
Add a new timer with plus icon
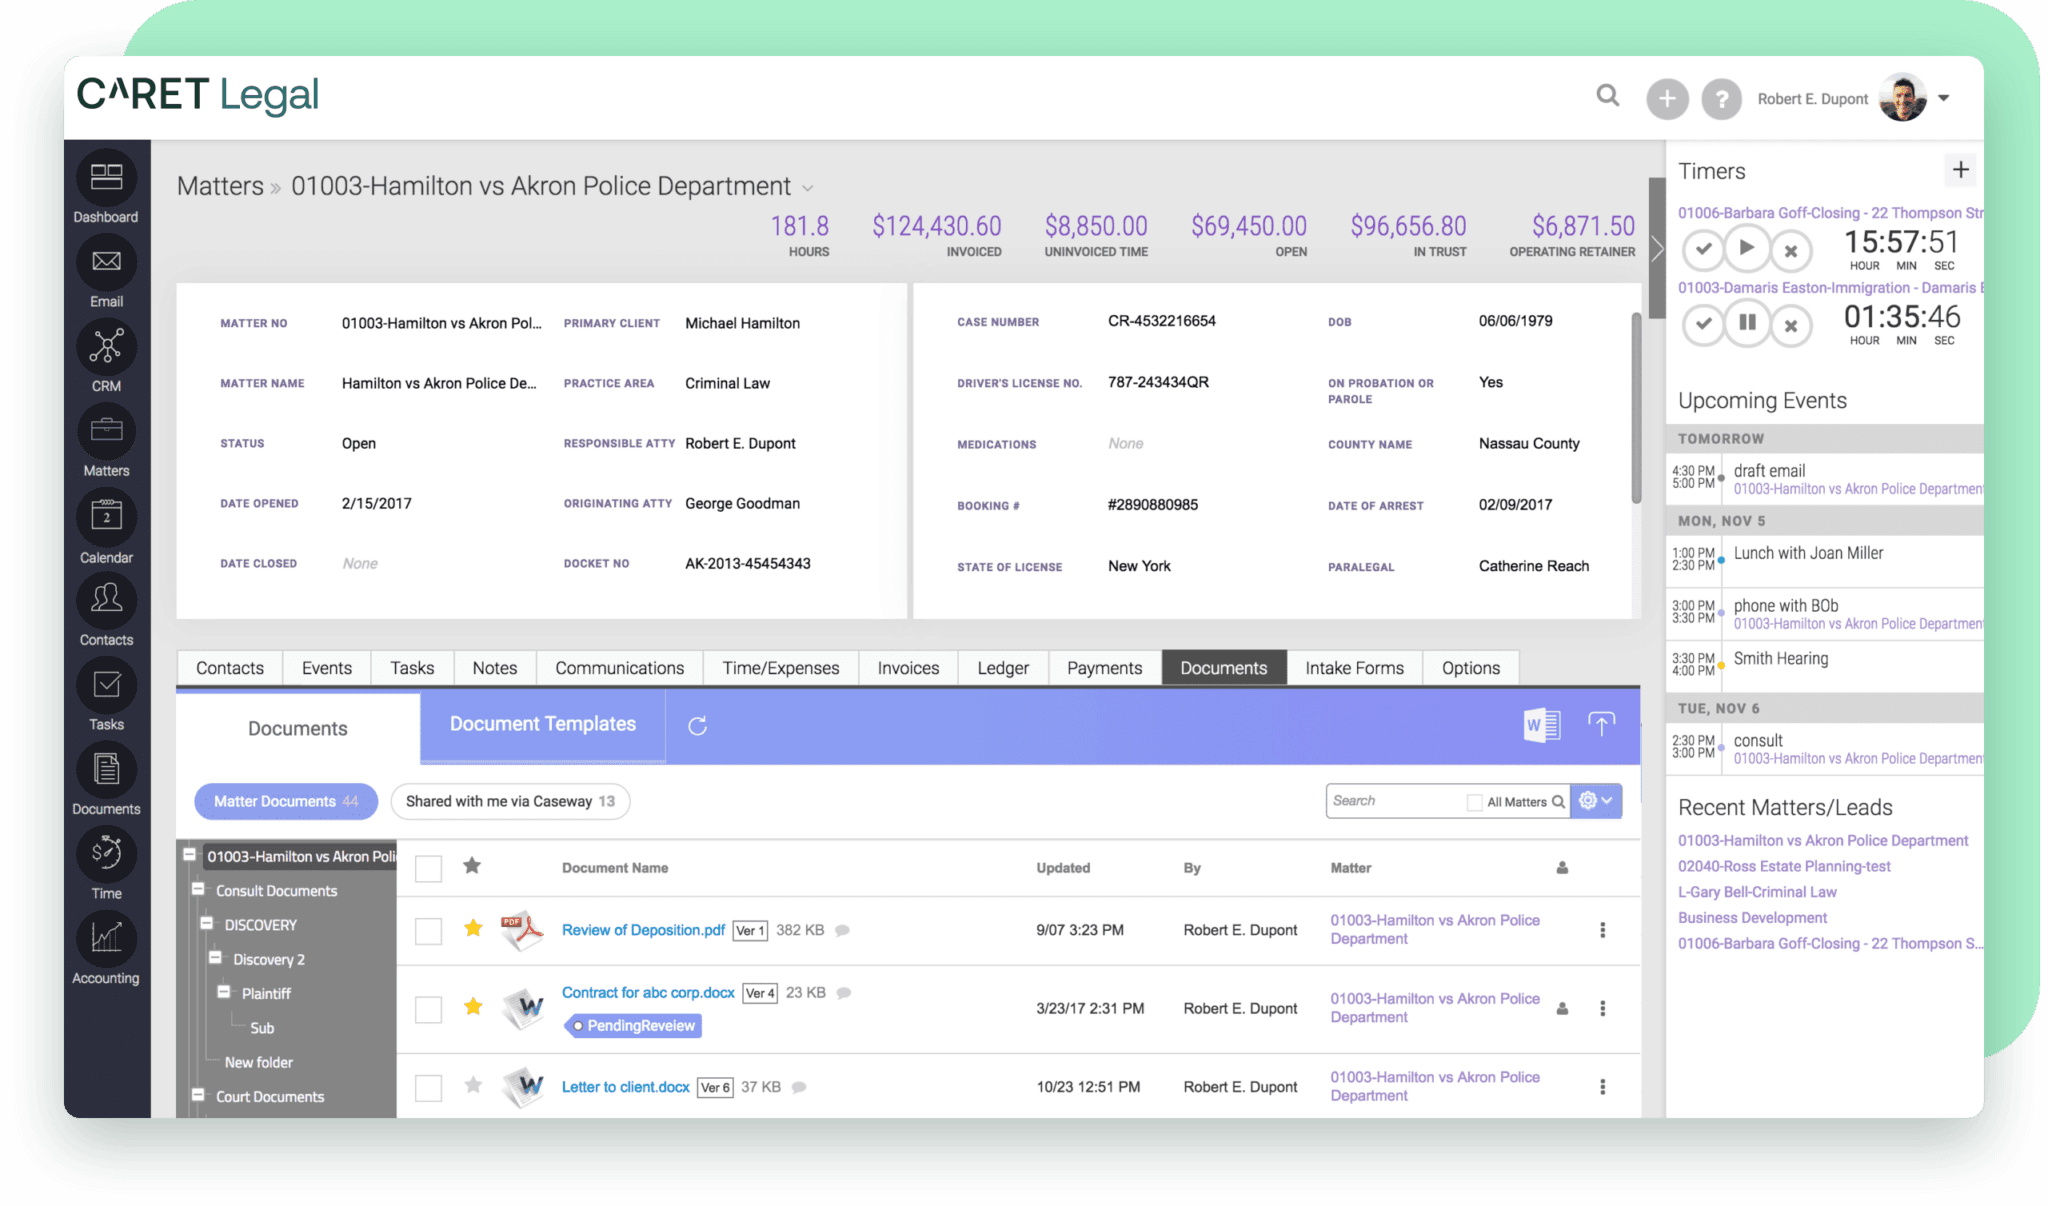pyautogui.click(x=1960, y=170)
